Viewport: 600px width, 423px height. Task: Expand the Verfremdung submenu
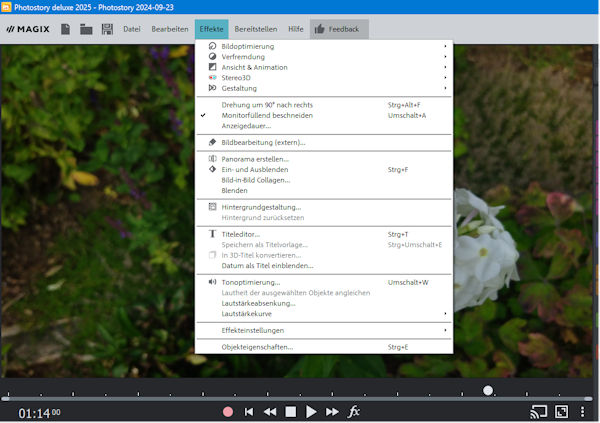[x=324, y=57]
